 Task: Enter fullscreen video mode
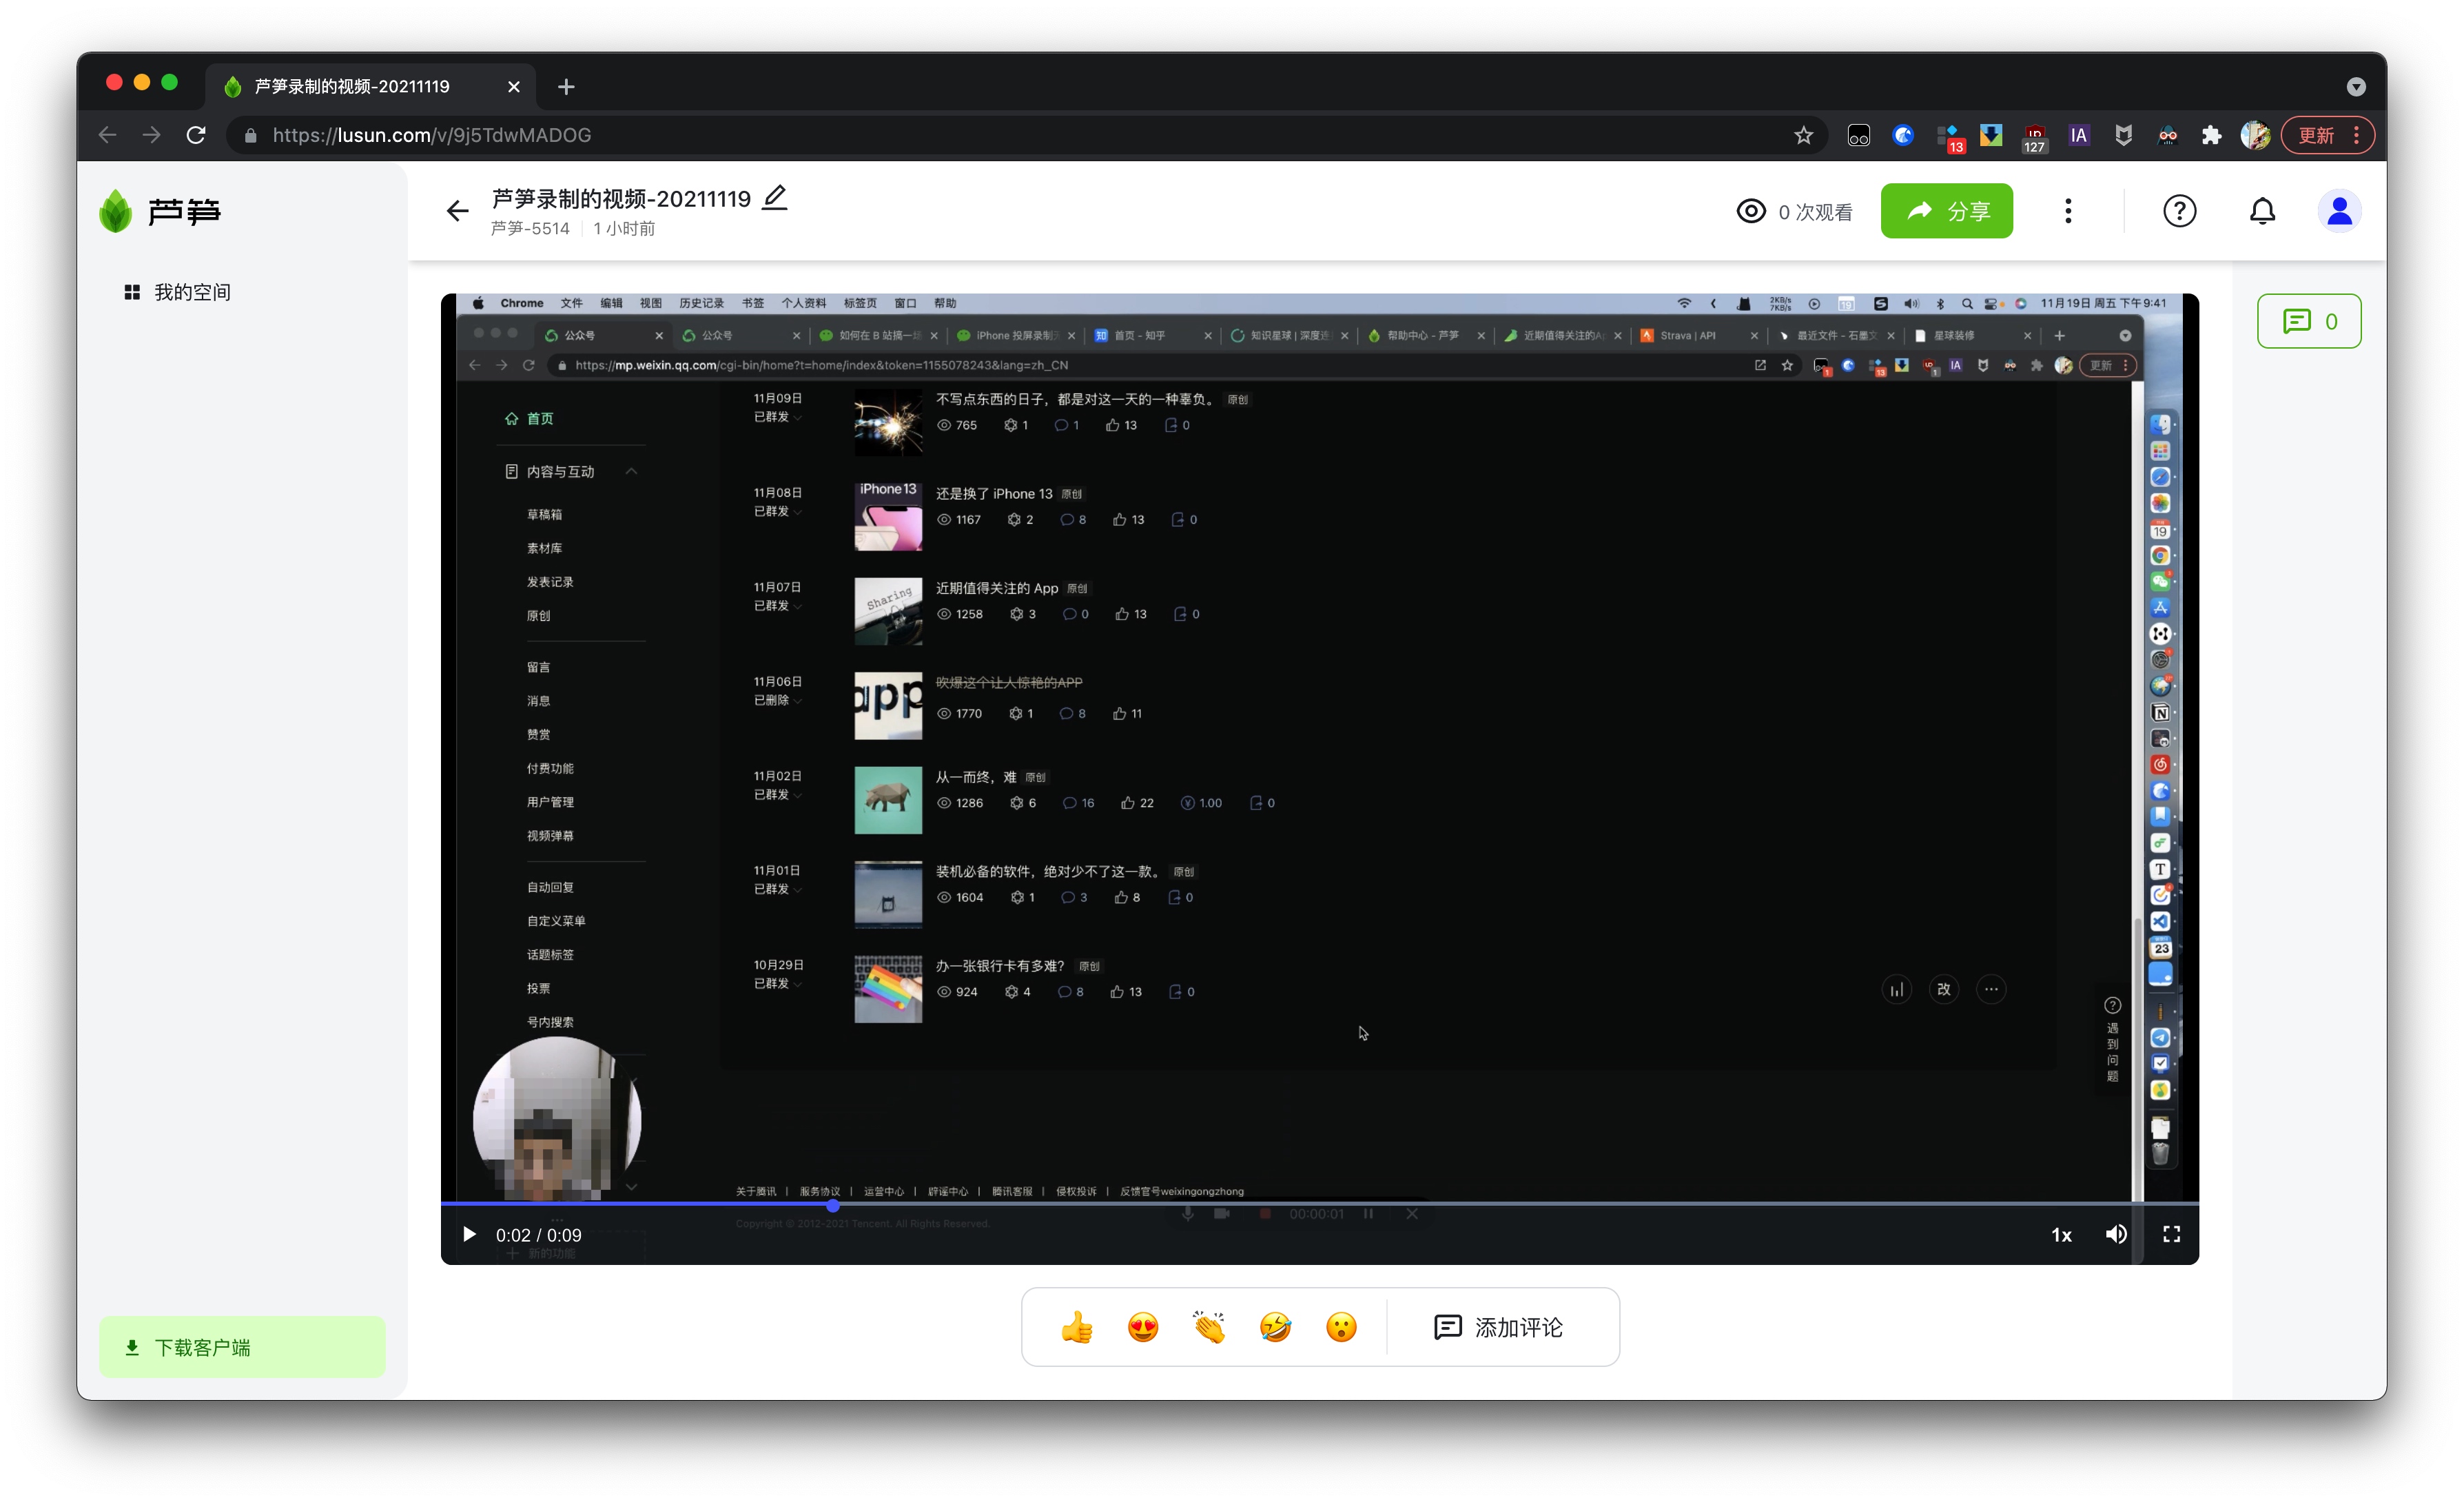pos(2171,1234)
